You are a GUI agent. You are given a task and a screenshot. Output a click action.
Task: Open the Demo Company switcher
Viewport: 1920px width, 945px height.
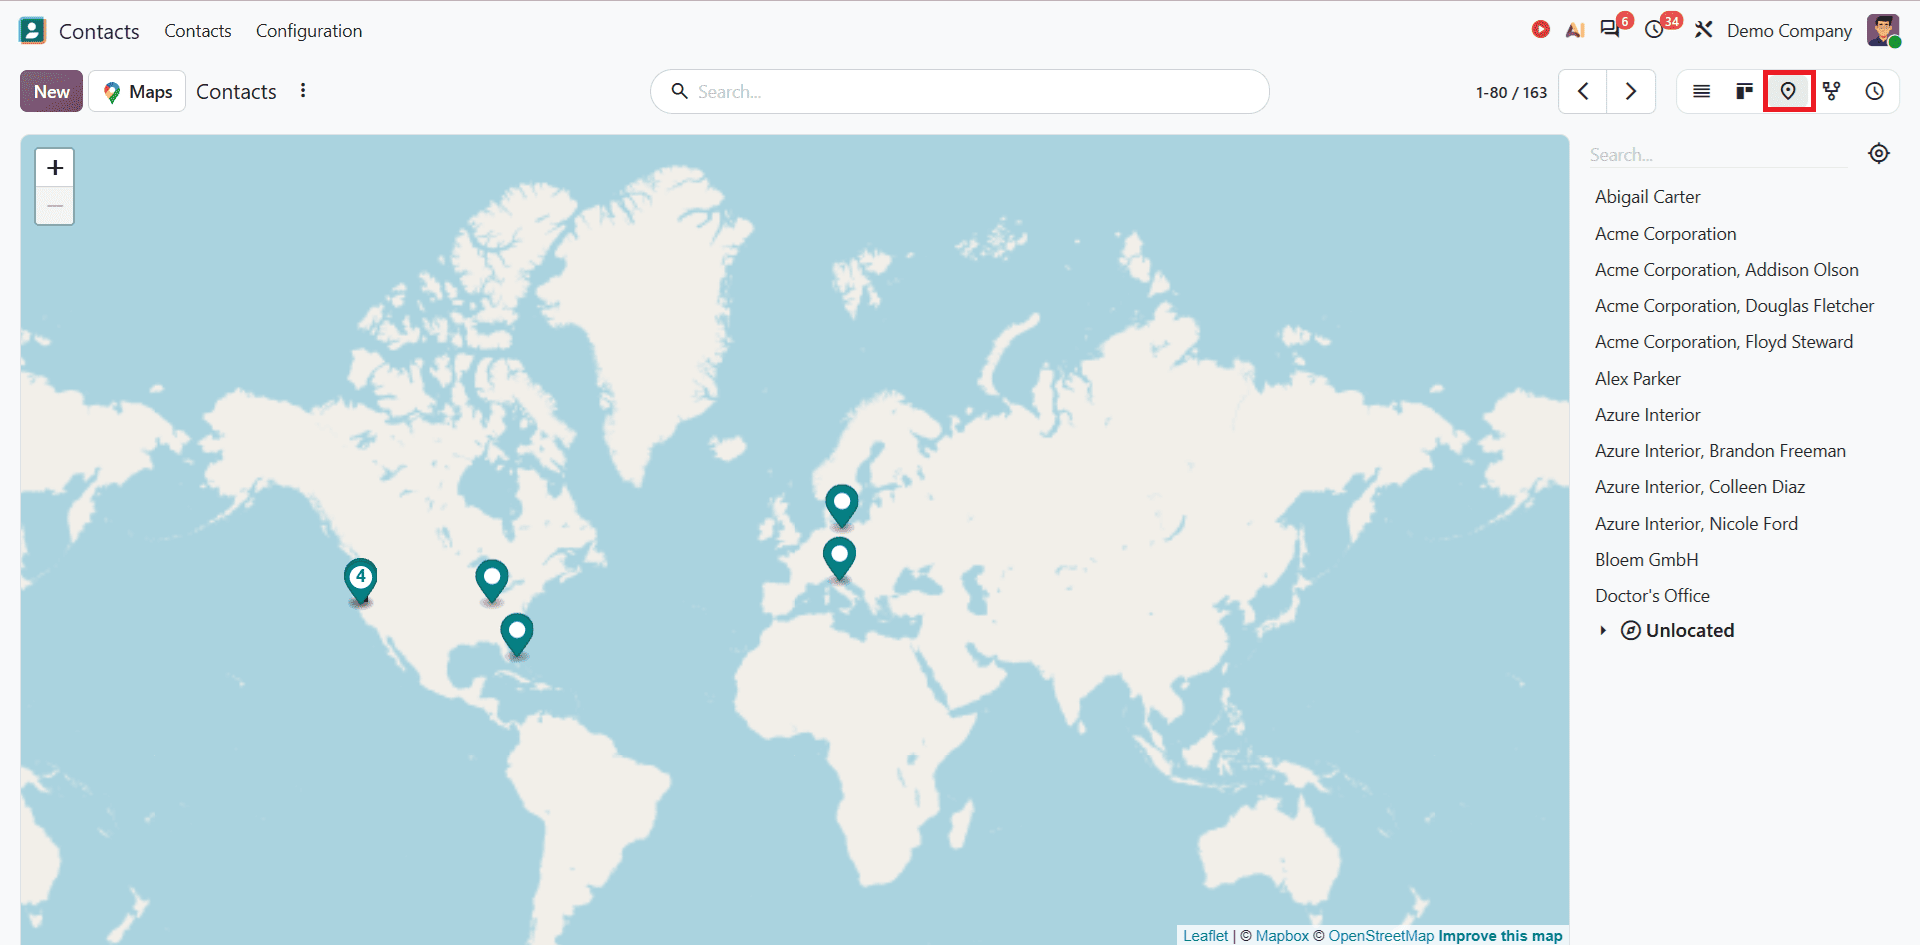tap(1789, 31)
